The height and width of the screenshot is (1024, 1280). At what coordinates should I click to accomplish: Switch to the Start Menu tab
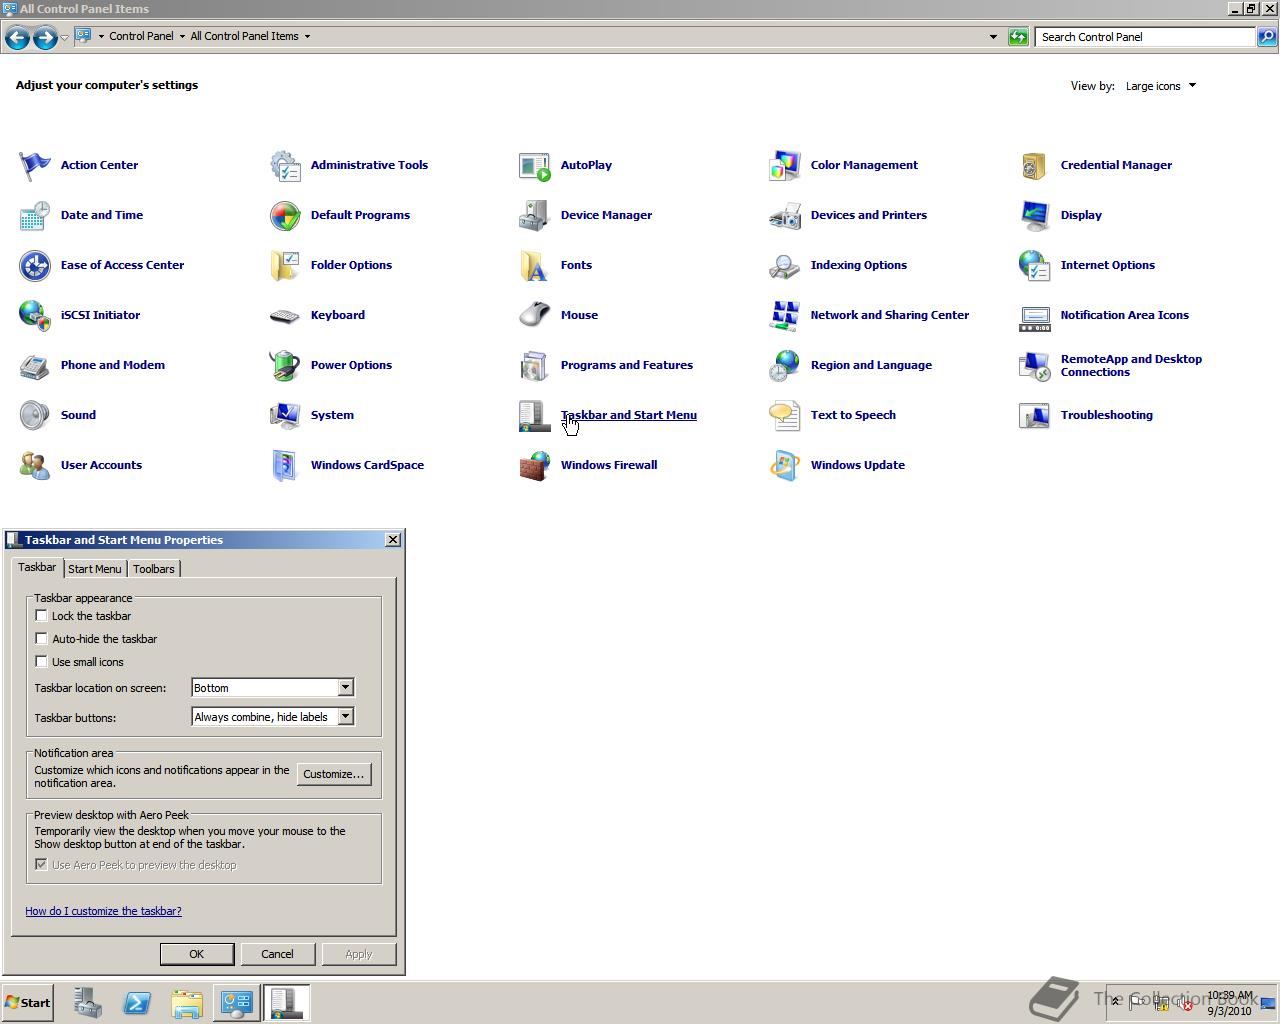pos(95,568)
